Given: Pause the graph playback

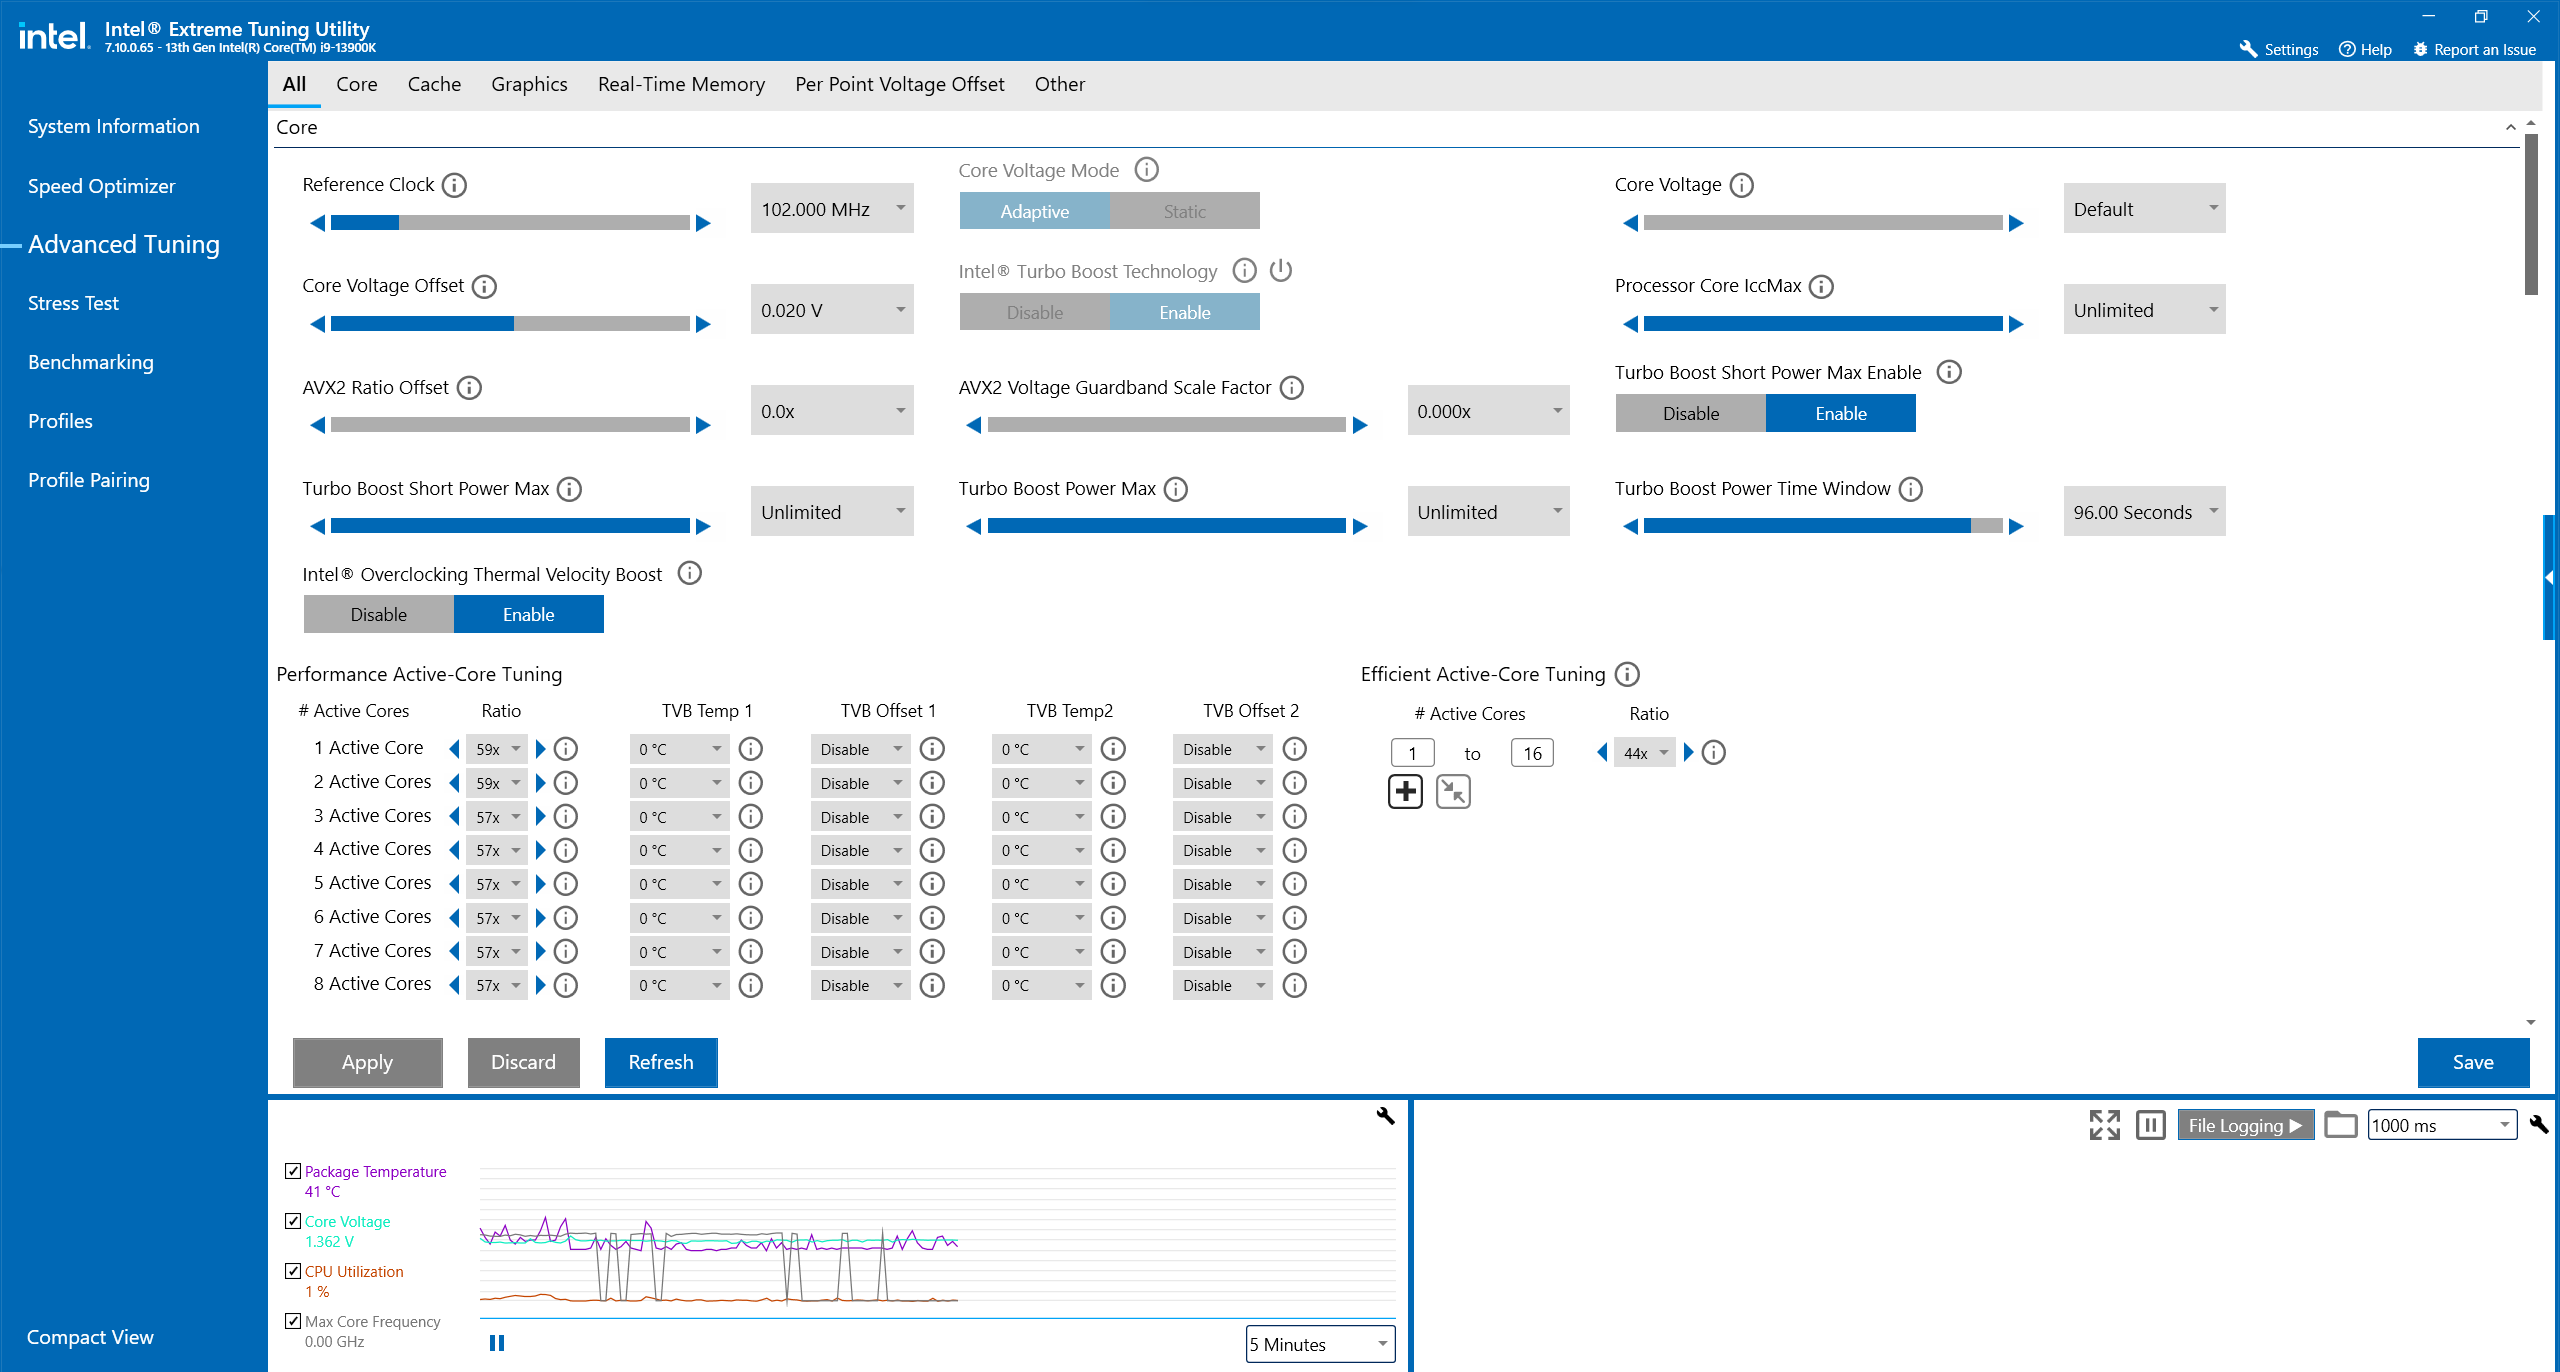Looking at the screenshot, I should pyautogui.click(x=497, y=1343).
